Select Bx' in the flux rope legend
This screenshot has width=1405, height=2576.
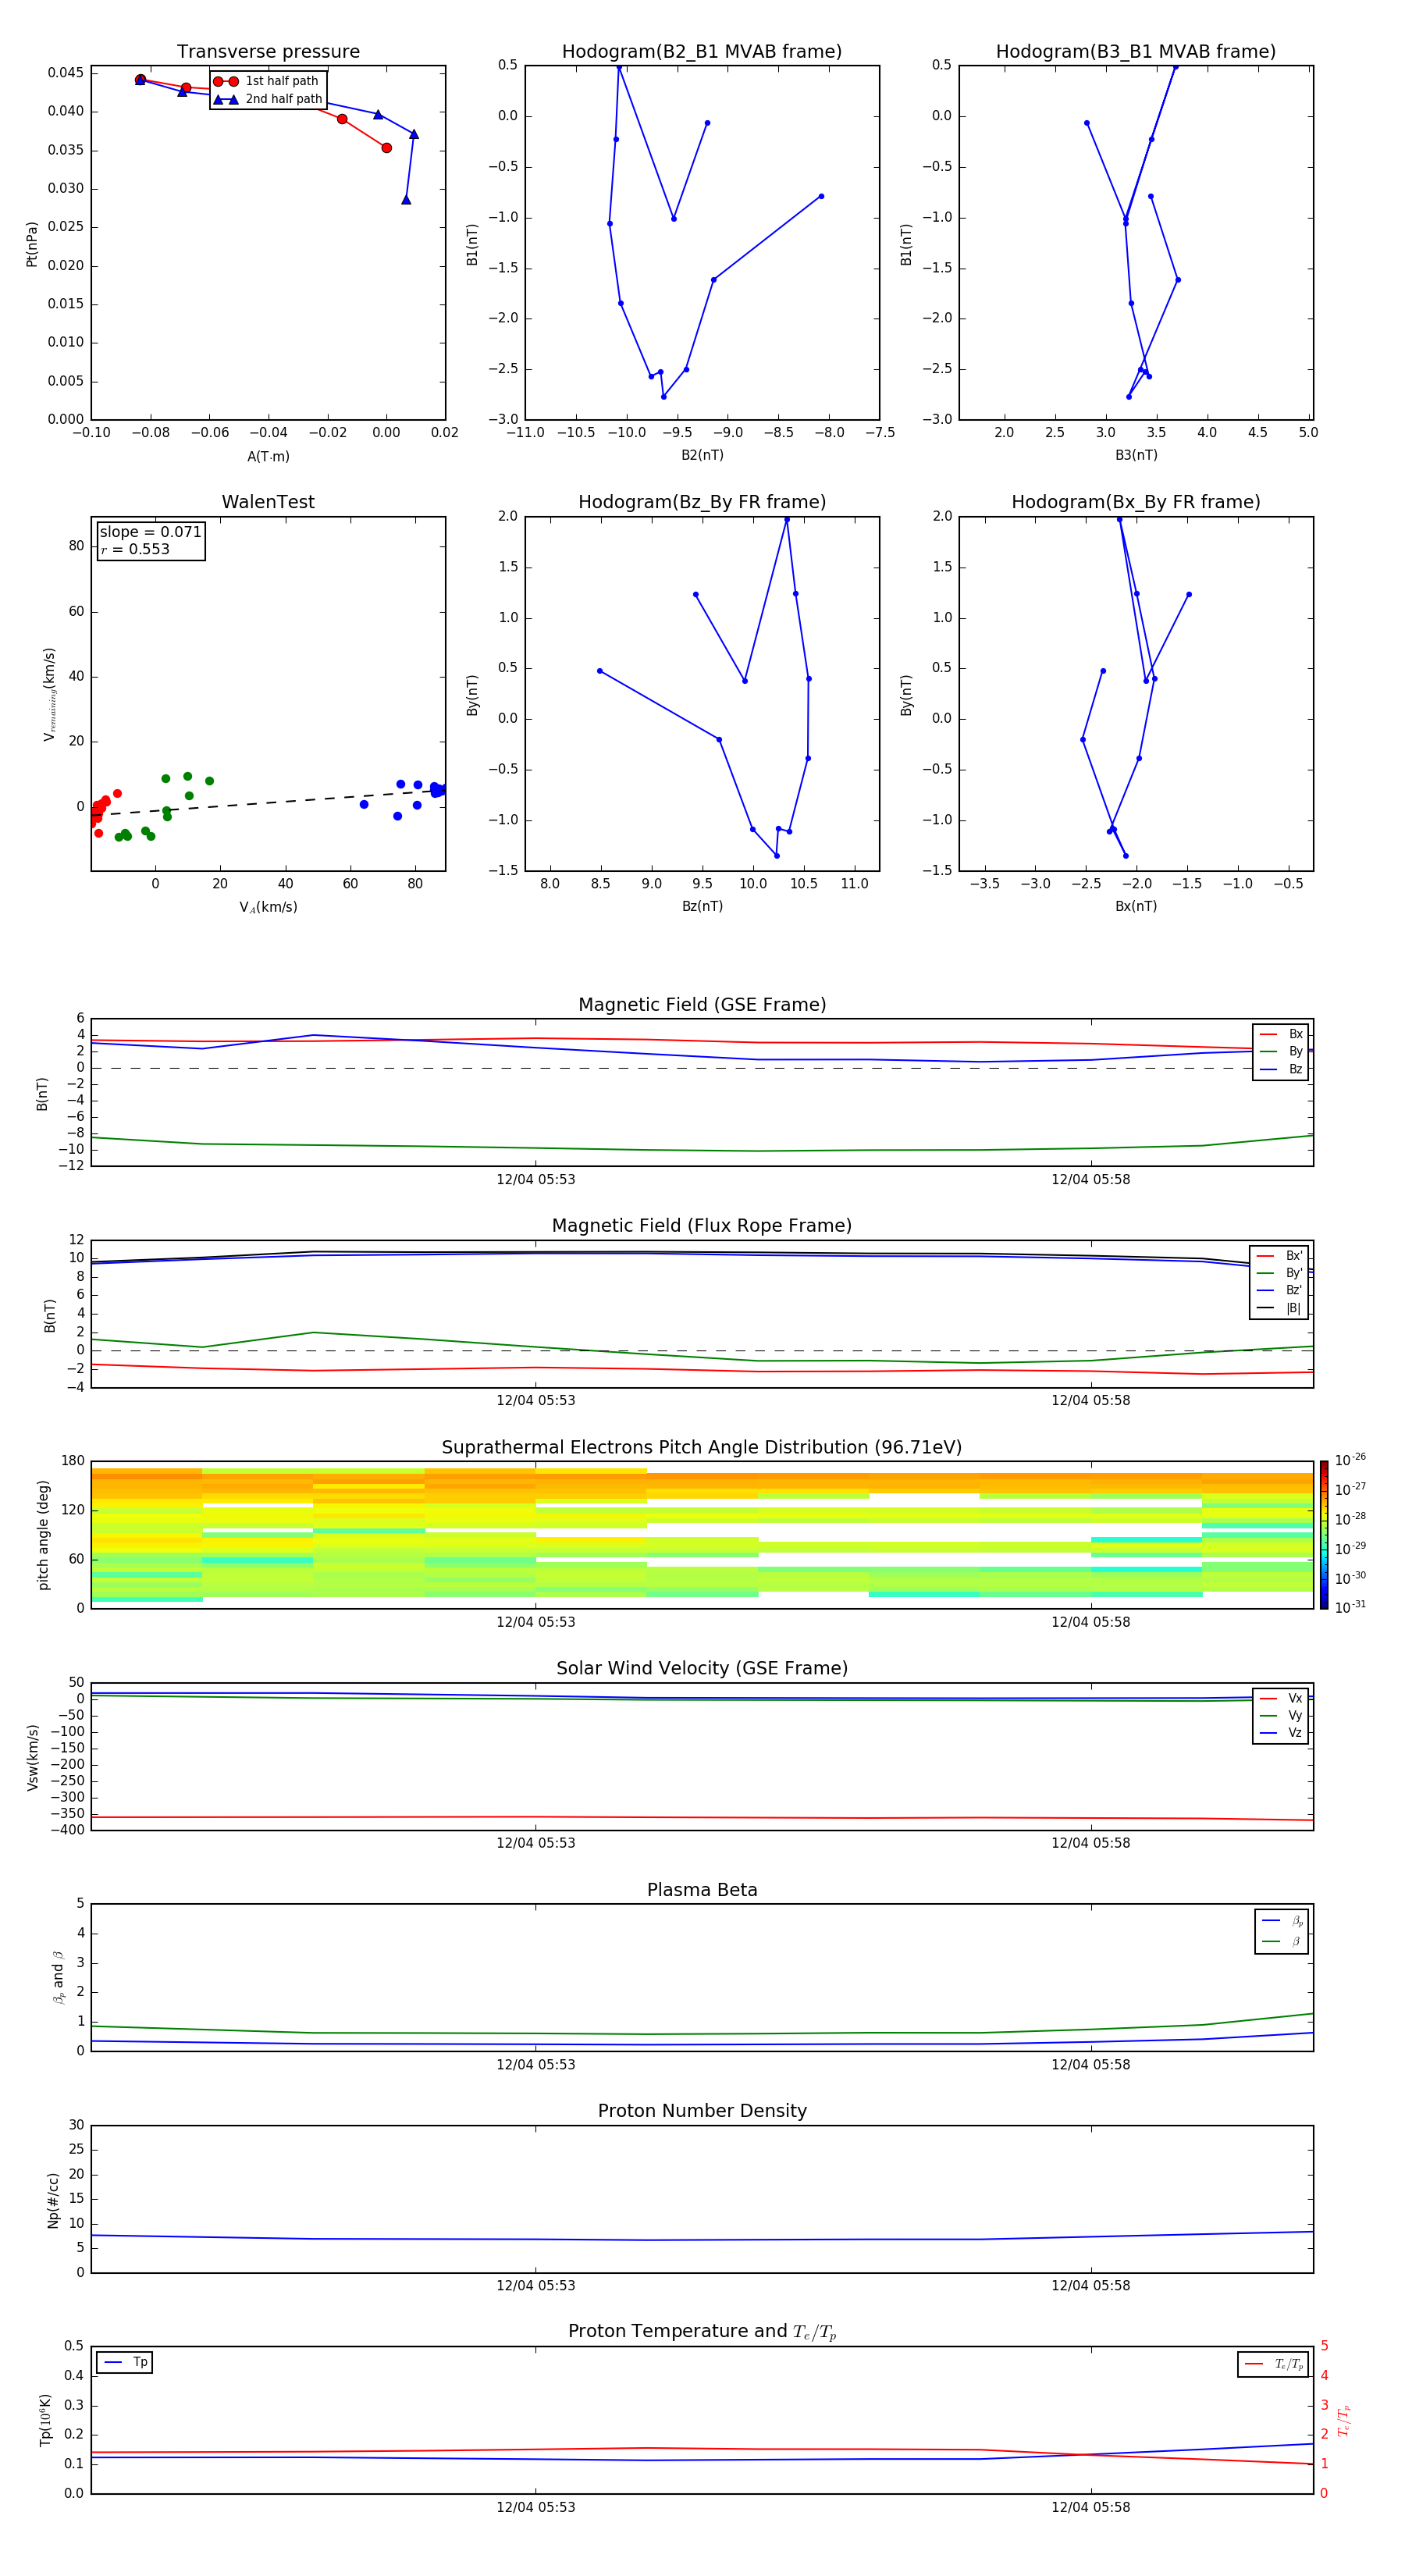1280,1256
